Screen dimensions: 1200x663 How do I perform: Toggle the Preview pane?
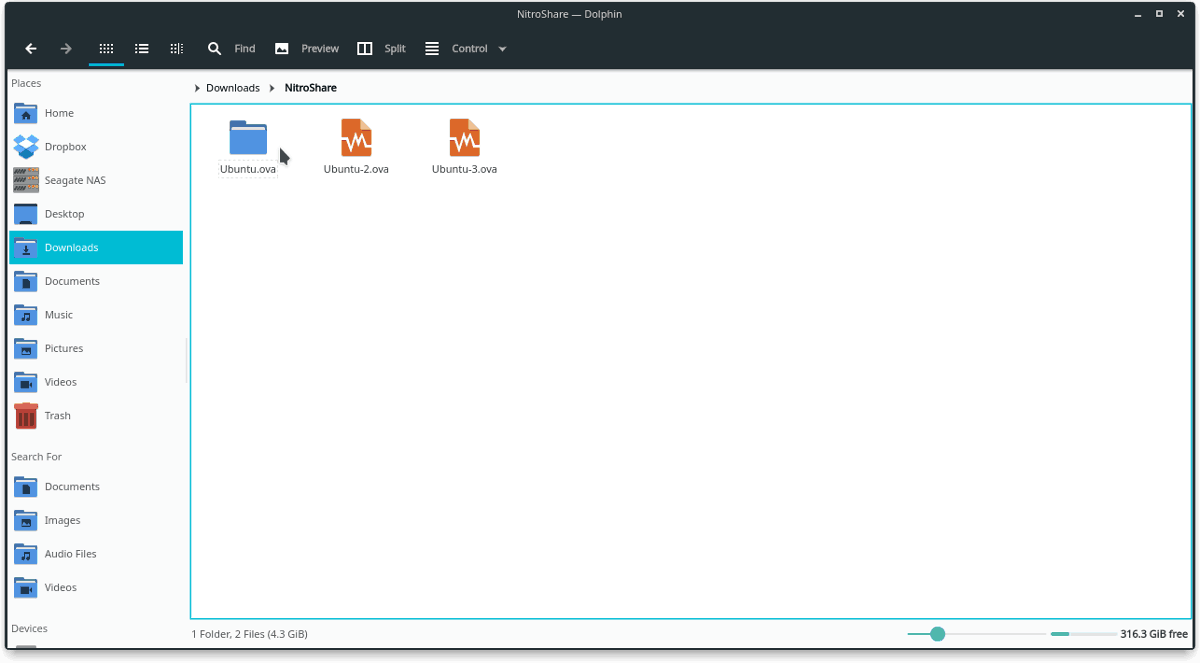(x=306, y=48)
